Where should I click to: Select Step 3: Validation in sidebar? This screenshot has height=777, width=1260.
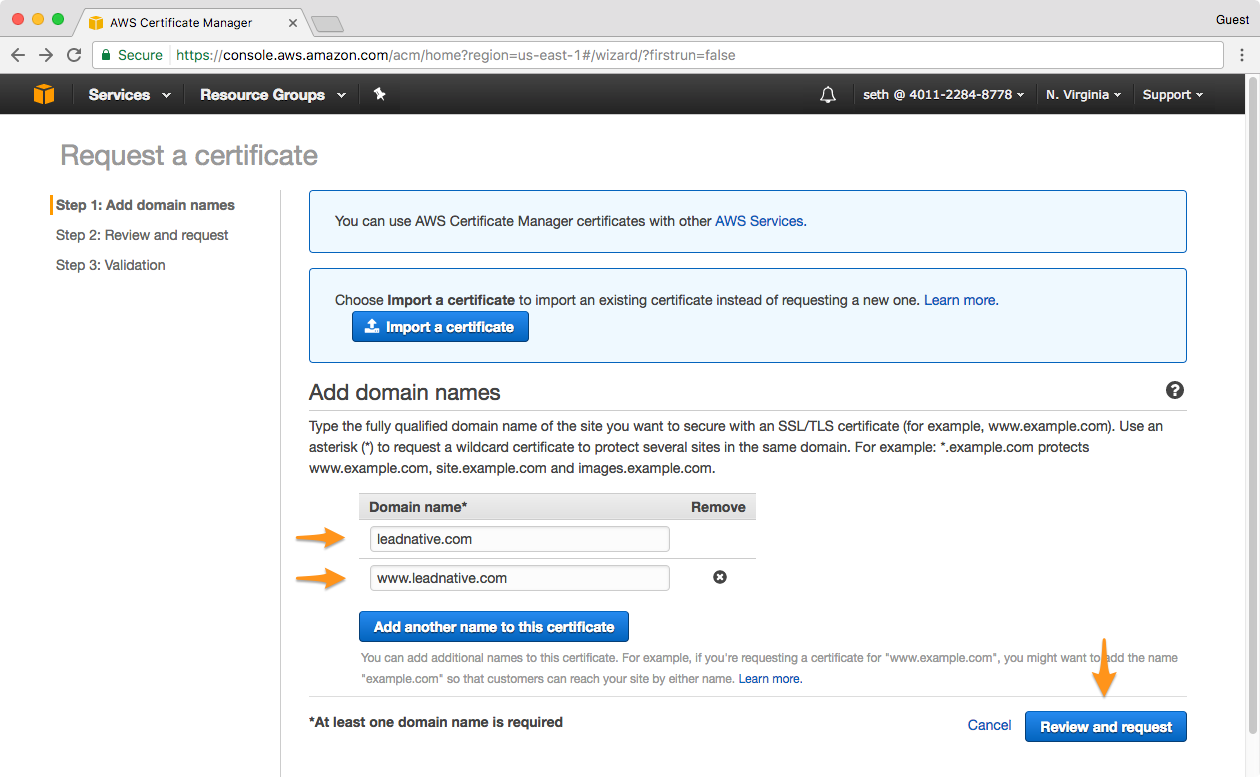110,265
